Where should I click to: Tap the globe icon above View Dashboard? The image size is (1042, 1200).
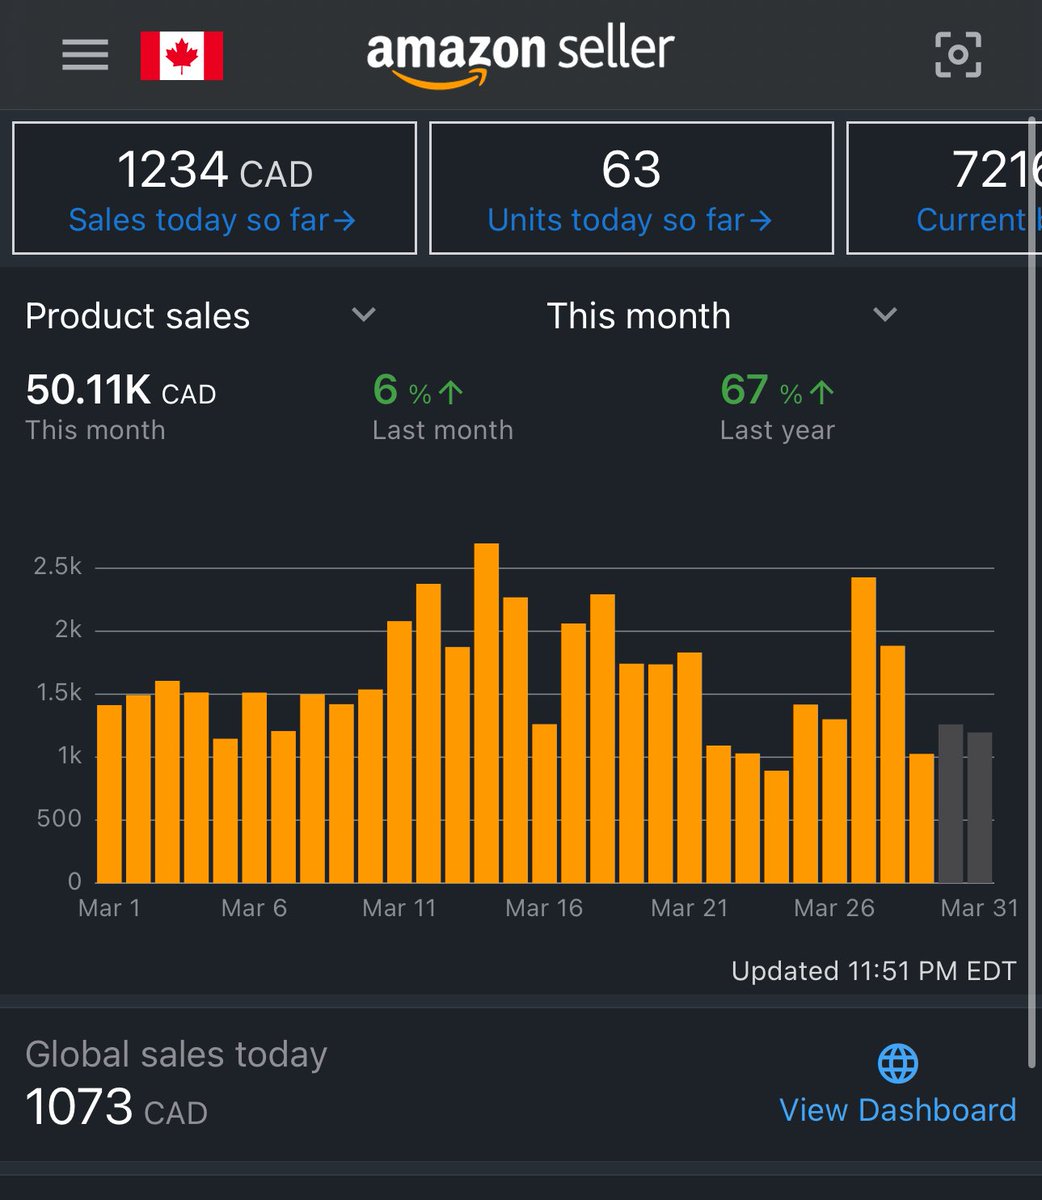click(x=897, y=1064)
